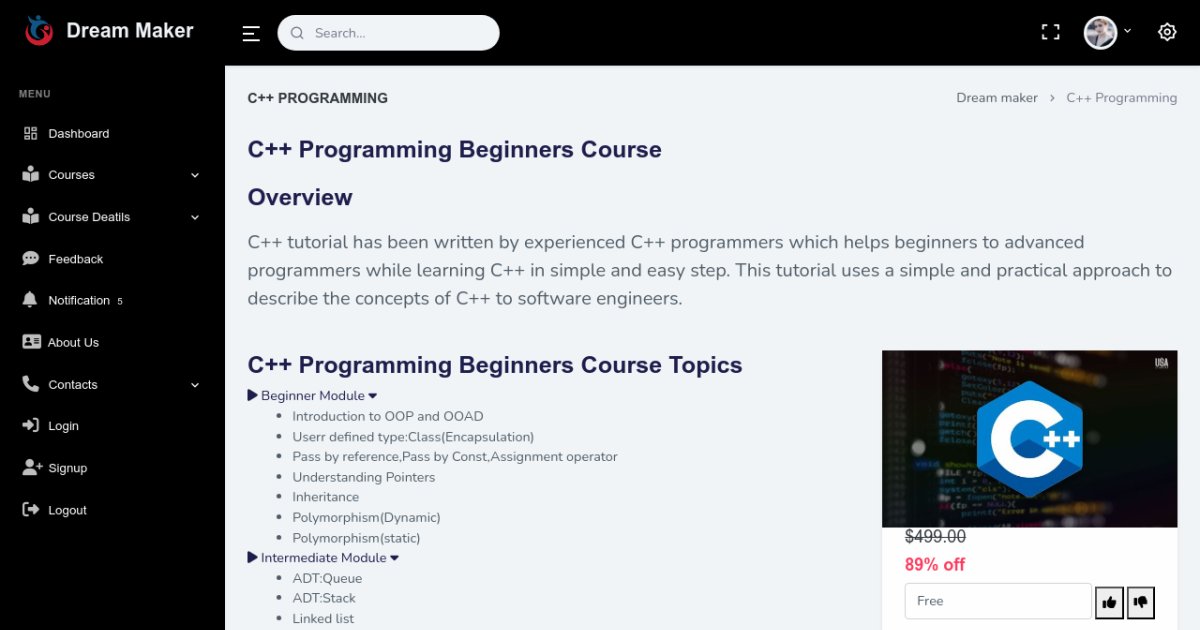Open the Feedback chat bubble item

[75, 259]
